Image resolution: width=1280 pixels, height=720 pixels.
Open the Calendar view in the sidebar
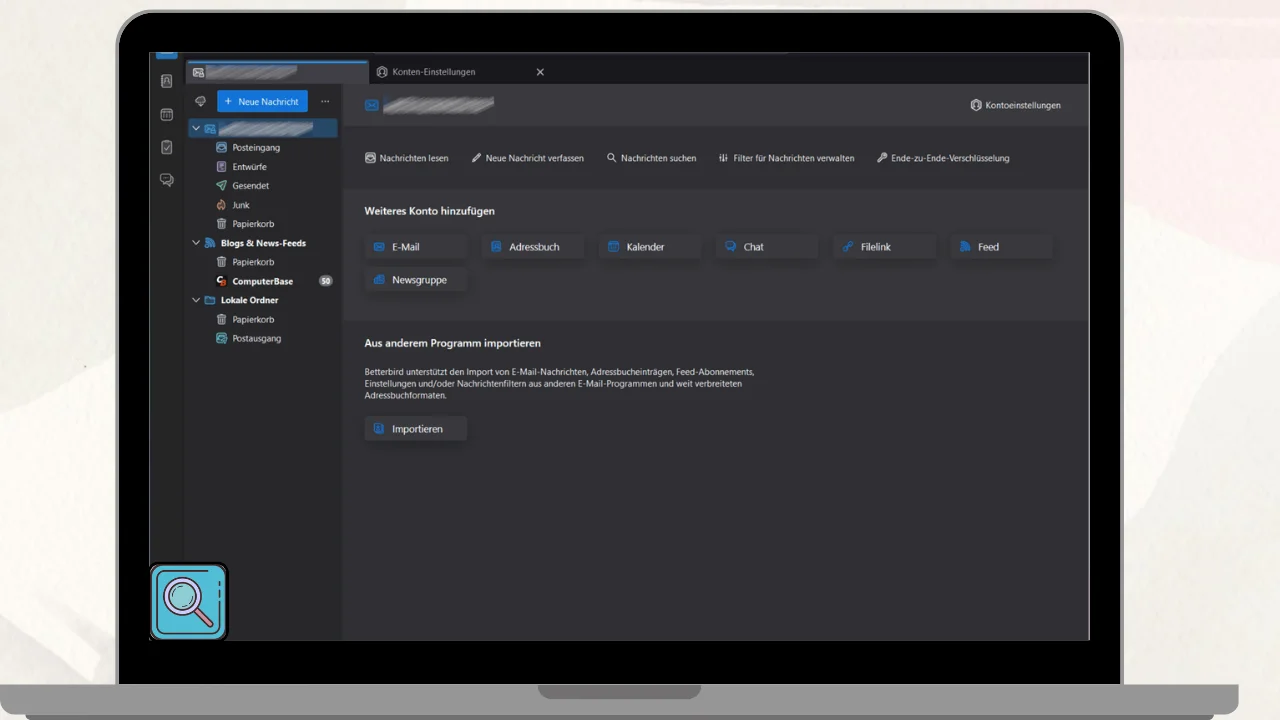[x=167, y=114]
